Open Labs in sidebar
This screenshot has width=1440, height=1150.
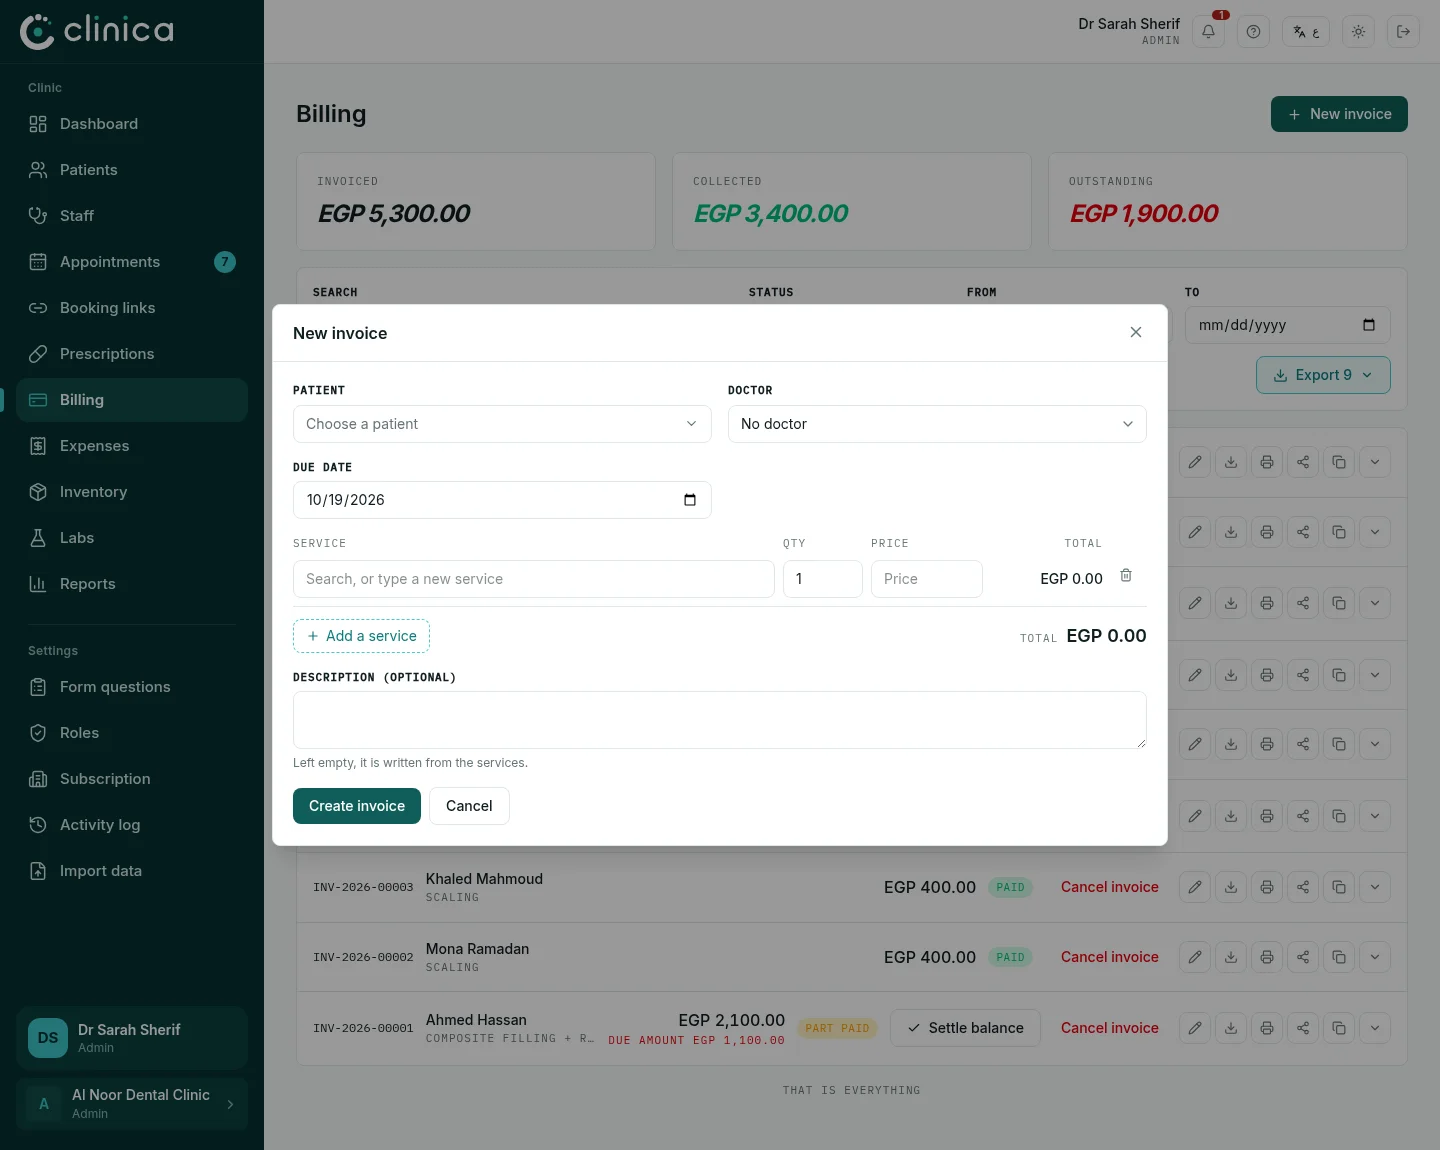132,538
